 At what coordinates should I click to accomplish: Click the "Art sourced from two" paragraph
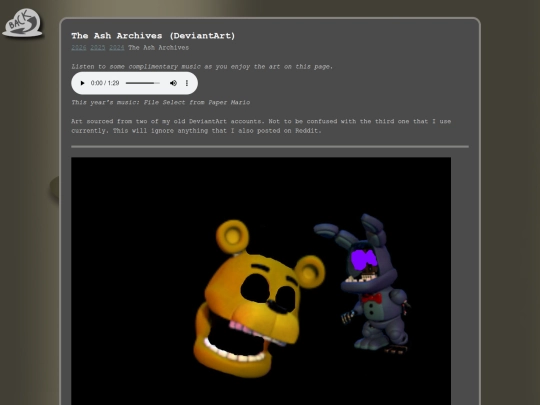(x=261, y=126)
